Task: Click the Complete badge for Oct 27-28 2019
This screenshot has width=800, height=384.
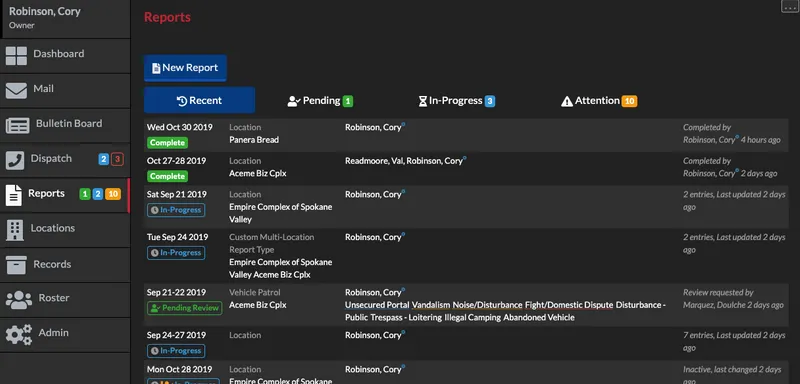Action: 167,176
